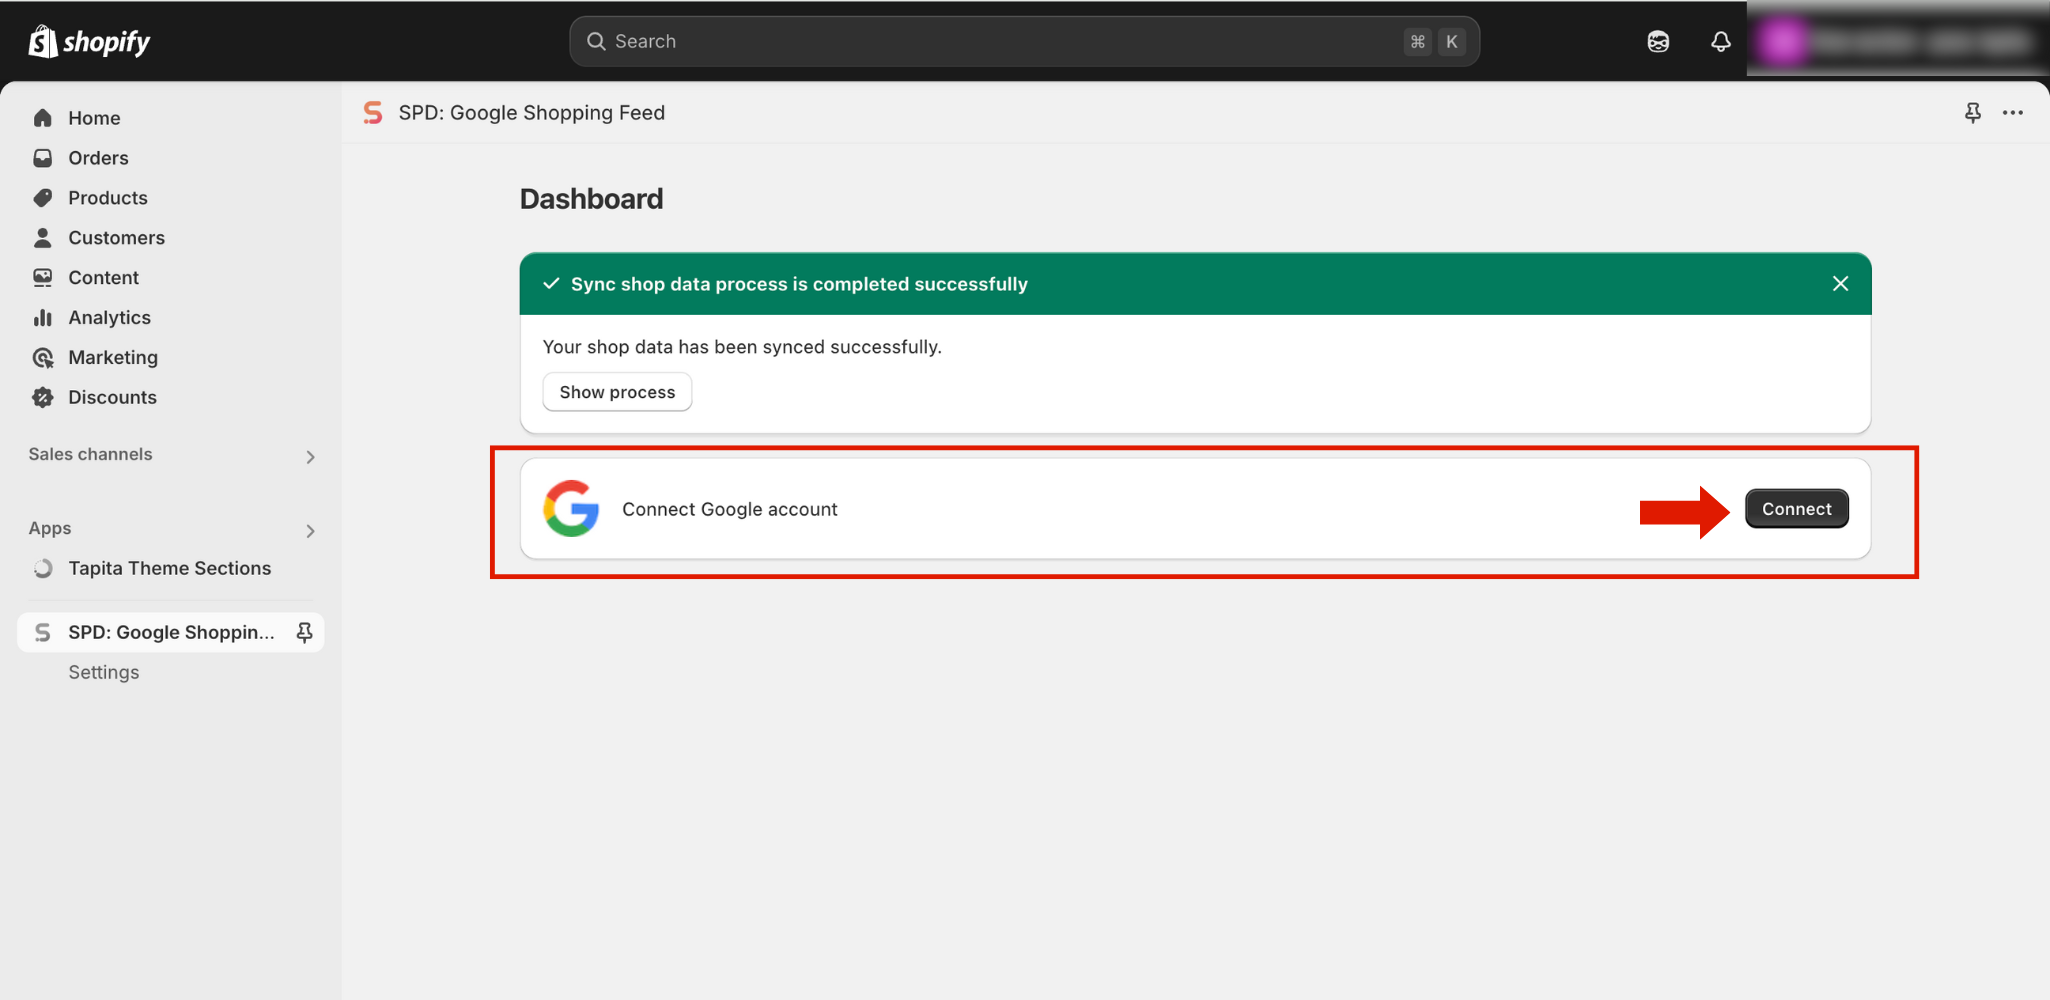
Task: Click the Dashboard heading
Action: (591, 199)
